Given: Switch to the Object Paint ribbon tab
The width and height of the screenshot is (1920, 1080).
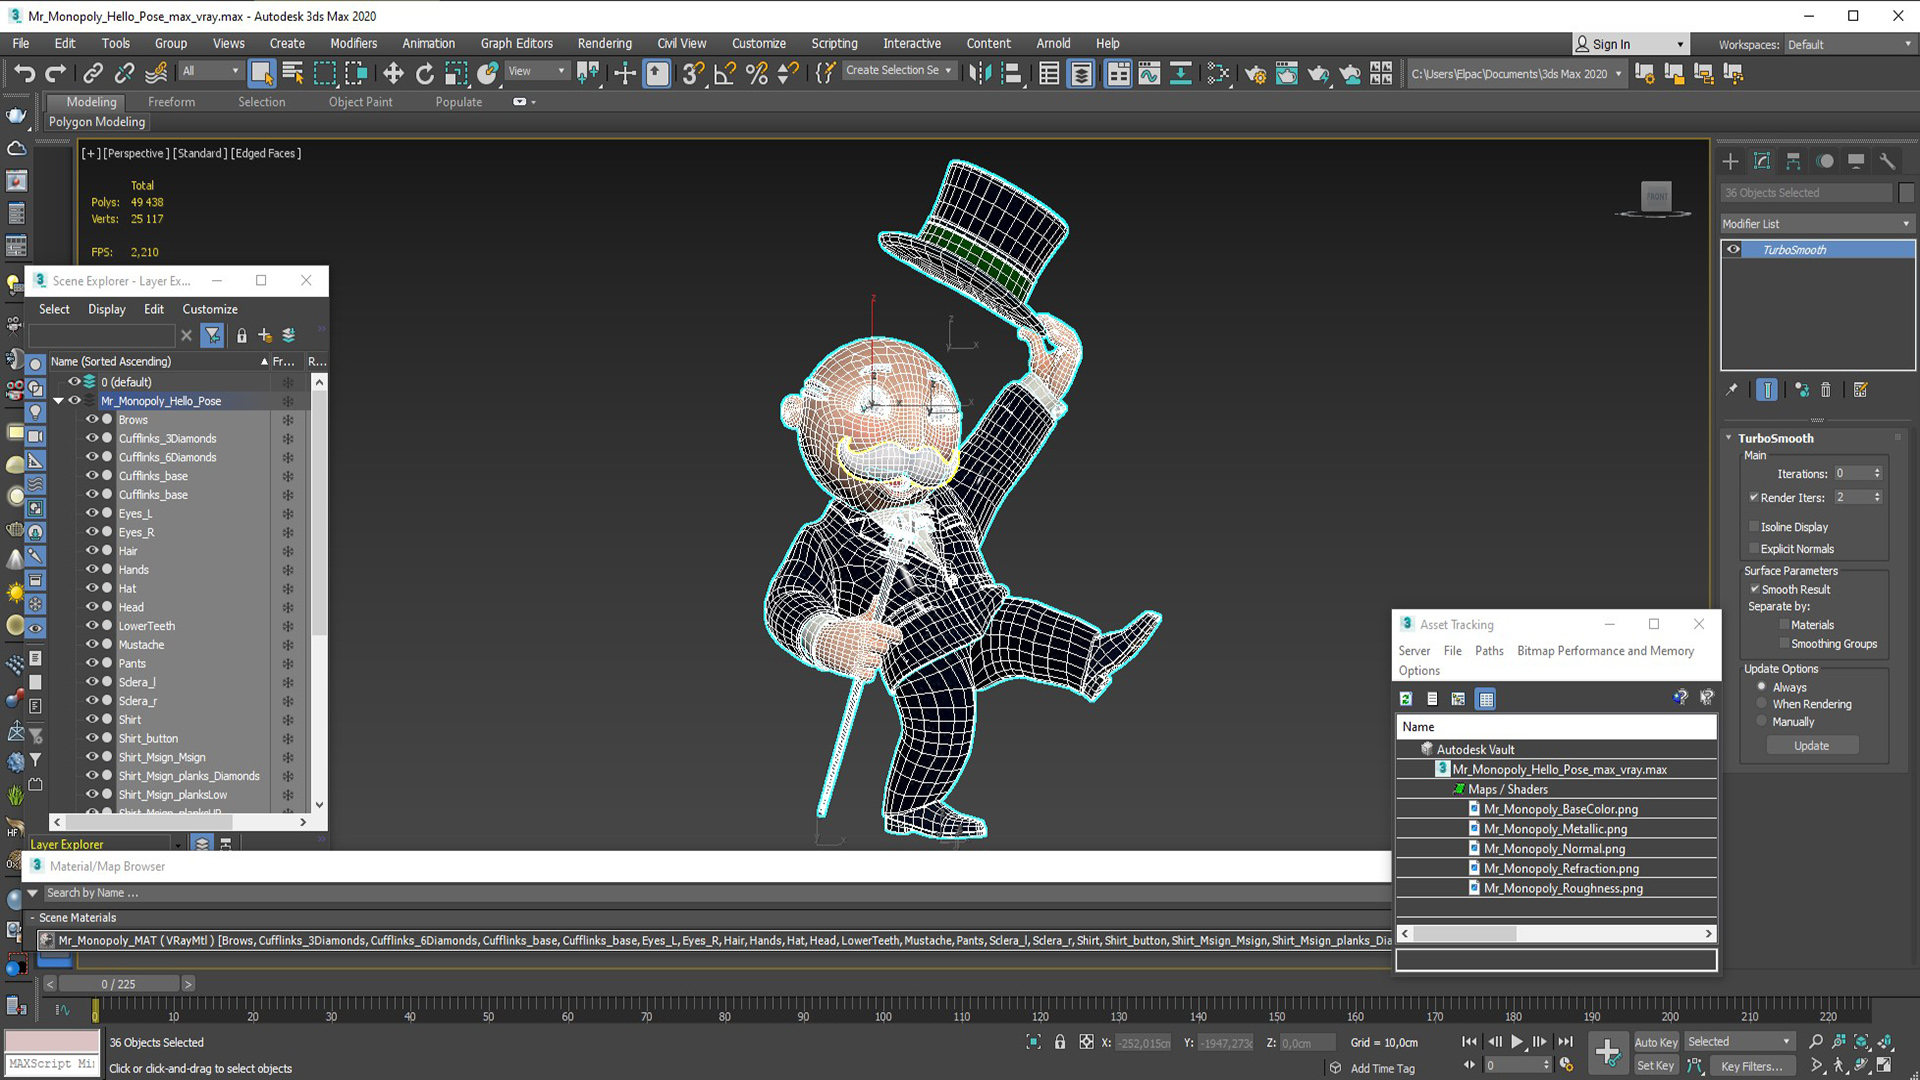Looking at the screenshot, I should [x=360, y=102].
